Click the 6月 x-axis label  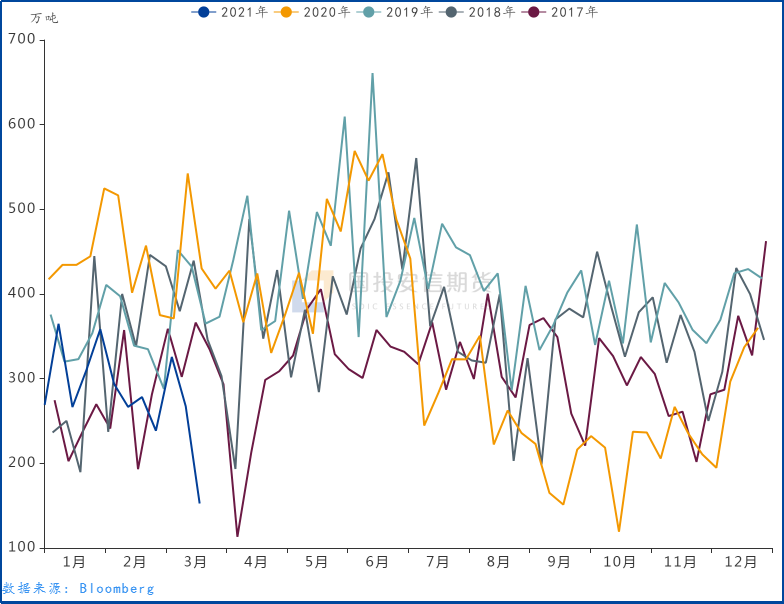click(377, 562)
